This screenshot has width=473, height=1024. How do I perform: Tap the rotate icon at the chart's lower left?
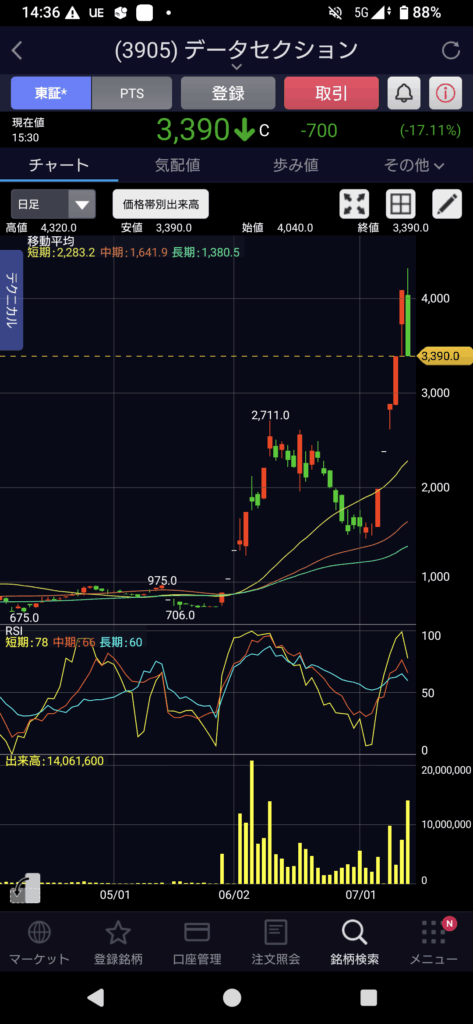tap(25, 889)
